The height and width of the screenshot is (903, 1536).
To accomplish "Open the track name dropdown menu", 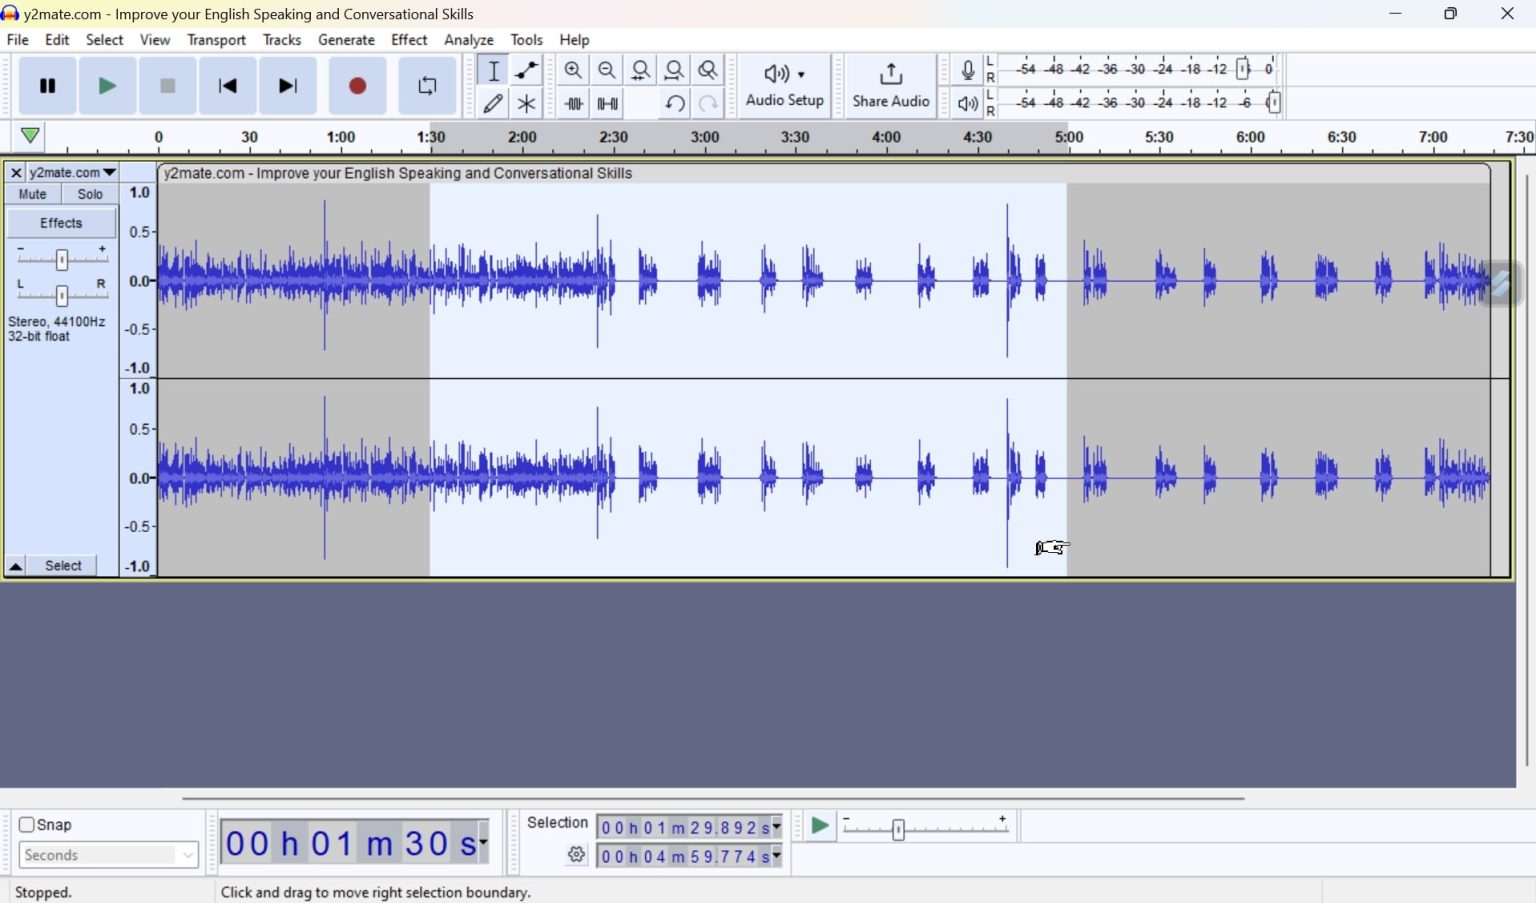I will coord(109,172).
